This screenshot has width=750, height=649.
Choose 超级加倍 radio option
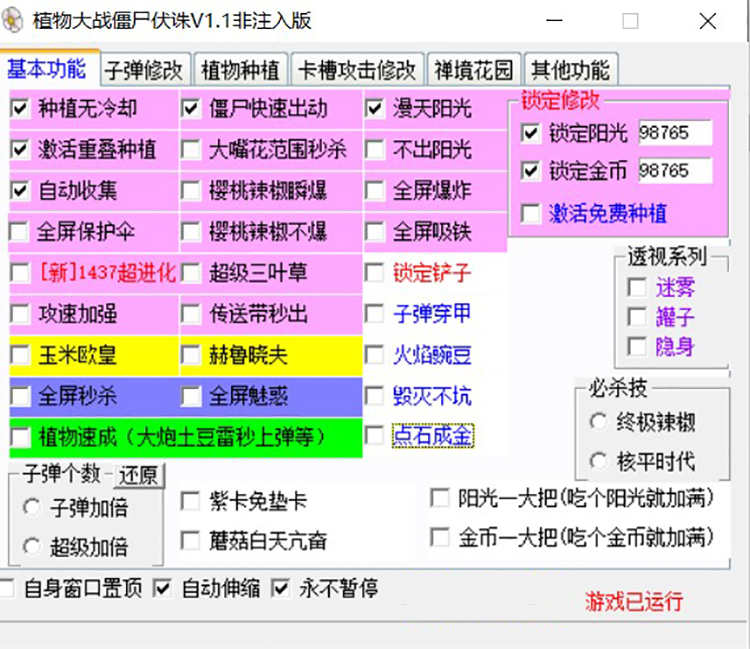click(32, 547)
